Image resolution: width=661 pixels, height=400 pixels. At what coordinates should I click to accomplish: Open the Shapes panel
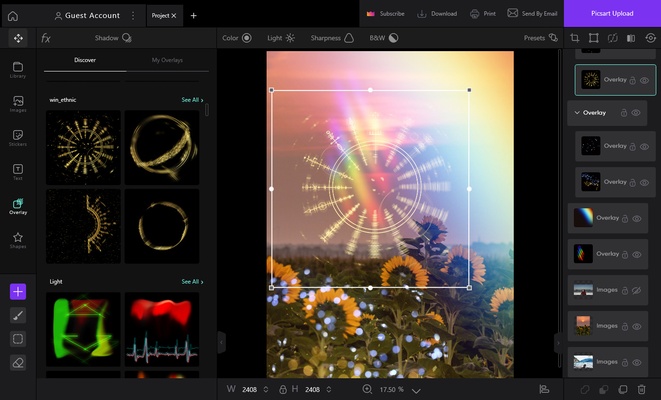point(18,241)
